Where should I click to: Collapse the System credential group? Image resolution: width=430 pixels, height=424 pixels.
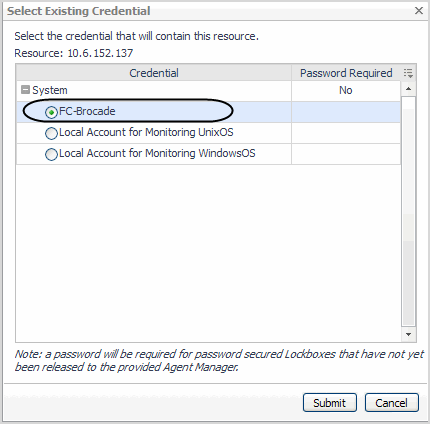(25, 90)
